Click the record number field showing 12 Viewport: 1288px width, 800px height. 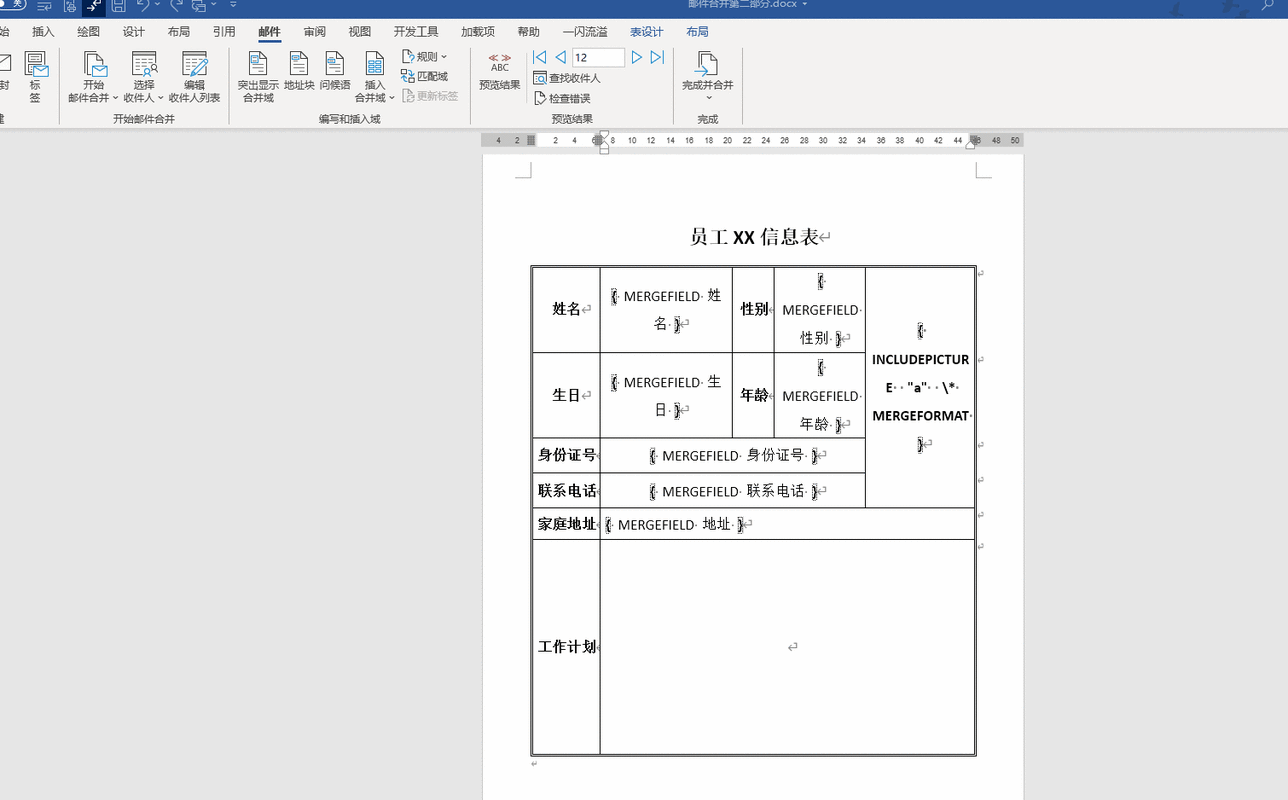coord(597,57)
